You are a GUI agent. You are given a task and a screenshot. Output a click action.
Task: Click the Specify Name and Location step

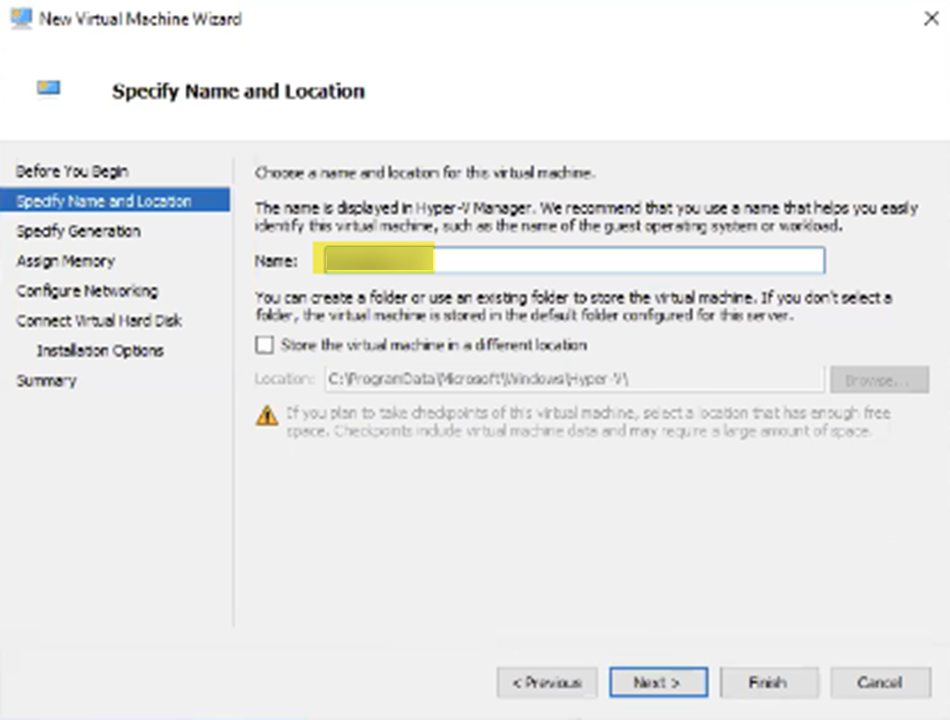tap(94, 201)
